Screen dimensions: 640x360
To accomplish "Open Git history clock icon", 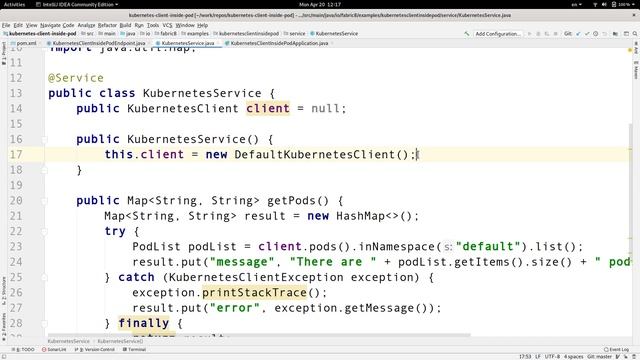I will pyautogui.click(x=596, y=33).
